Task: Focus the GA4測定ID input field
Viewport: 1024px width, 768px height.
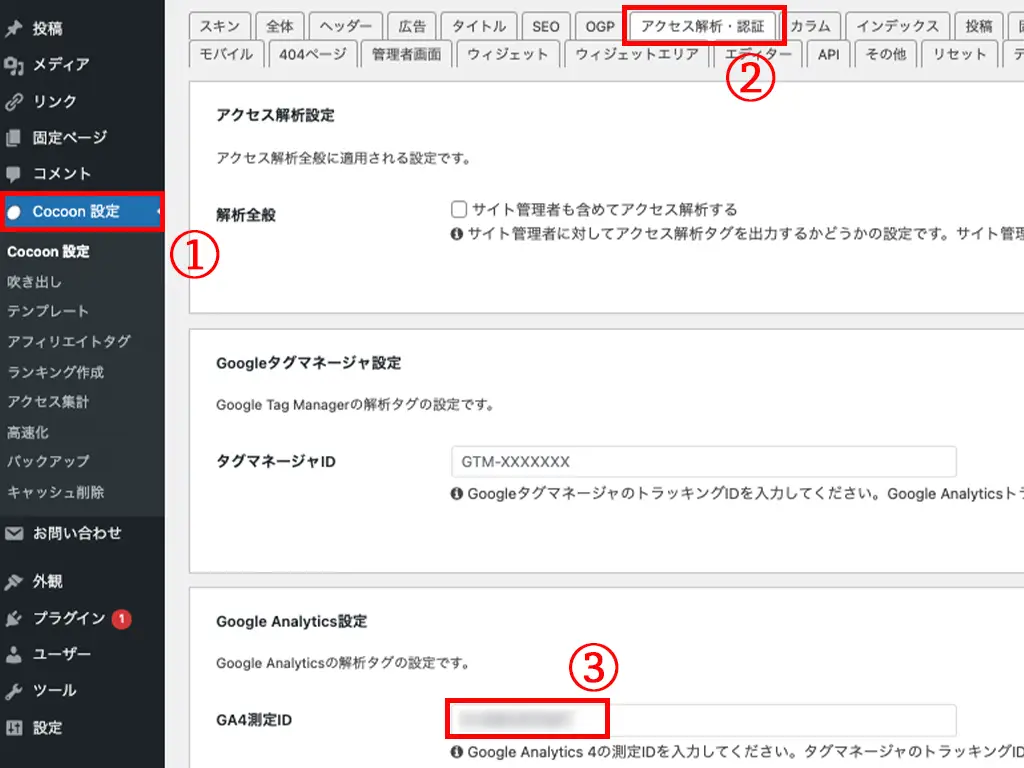Action: [703, 720]
